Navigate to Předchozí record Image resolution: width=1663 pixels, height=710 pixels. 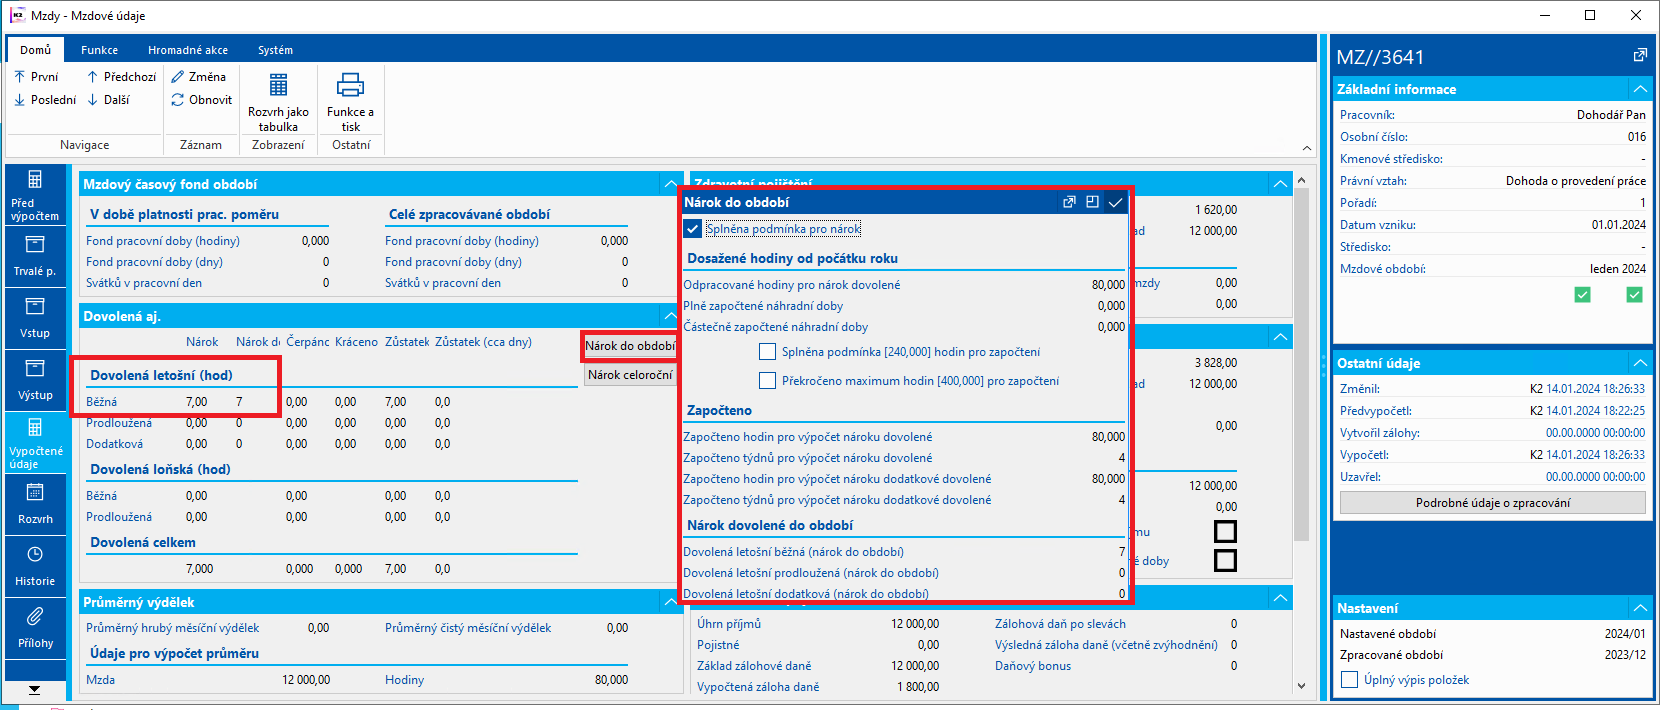[121, 77]
